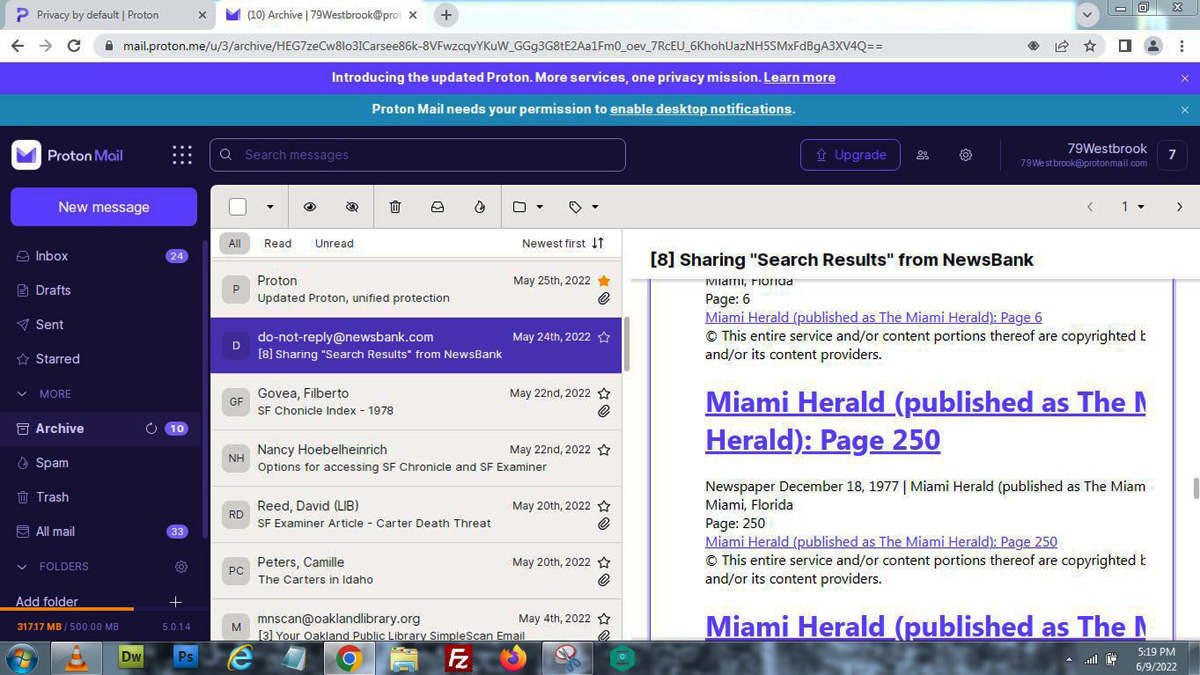Viewport: 1200px width, 675px height.
Task: Bookmark this page with star icon
Action: 1089,46
